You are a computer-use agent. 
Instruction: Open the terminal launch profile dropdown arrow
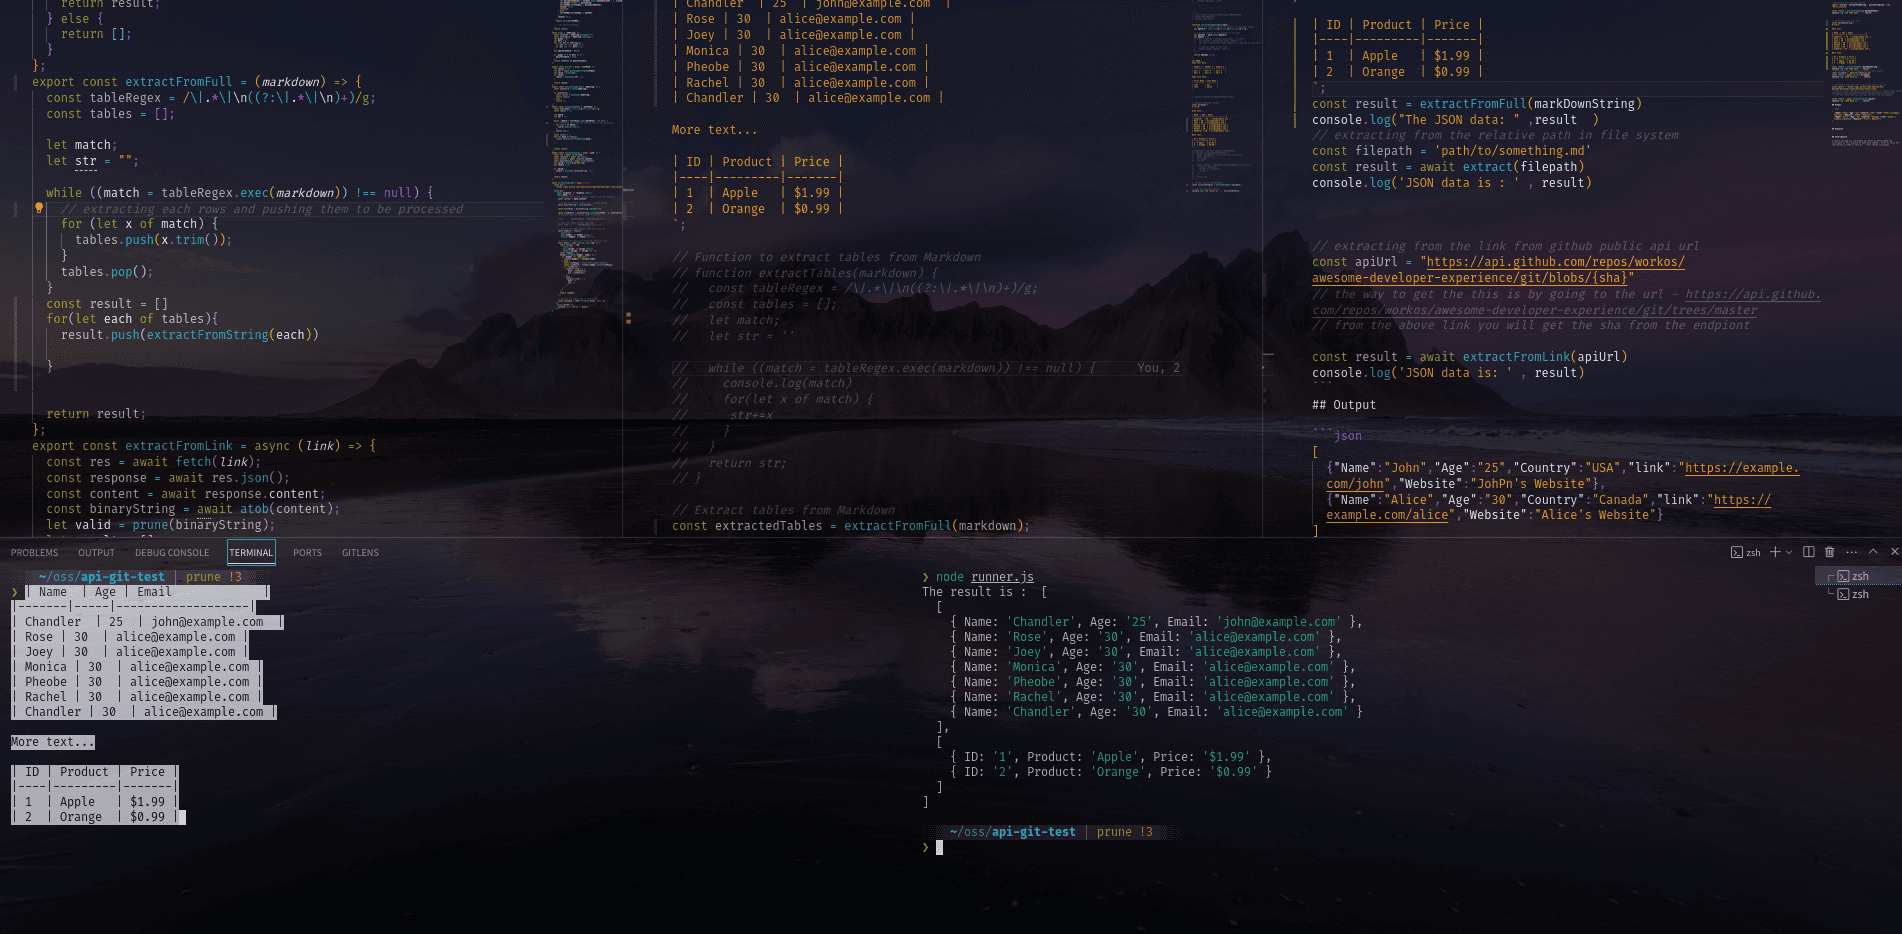(1789, 552)
